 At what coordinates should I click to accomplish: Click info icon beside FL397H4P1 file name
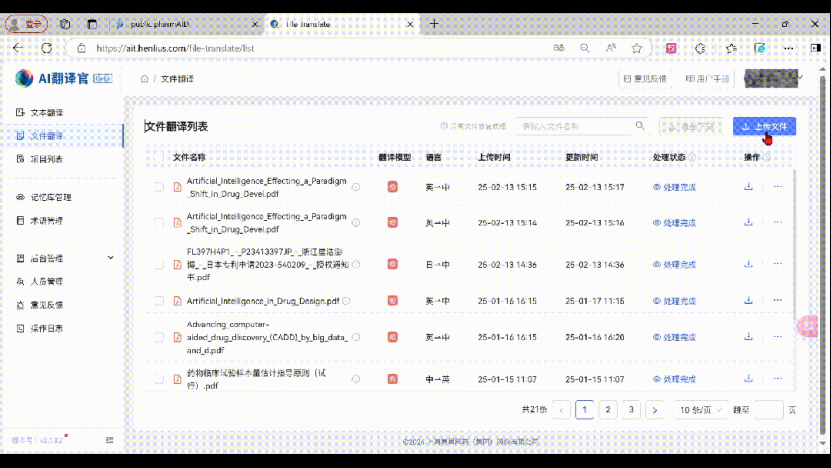tap(356, 264)
